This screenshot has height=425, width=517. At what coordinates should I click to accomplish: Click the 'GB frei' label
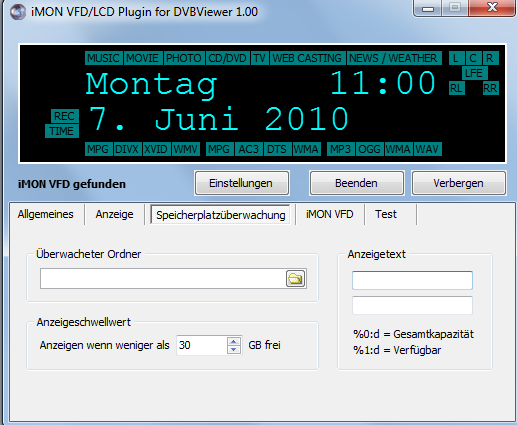click(x=264, y=345)
